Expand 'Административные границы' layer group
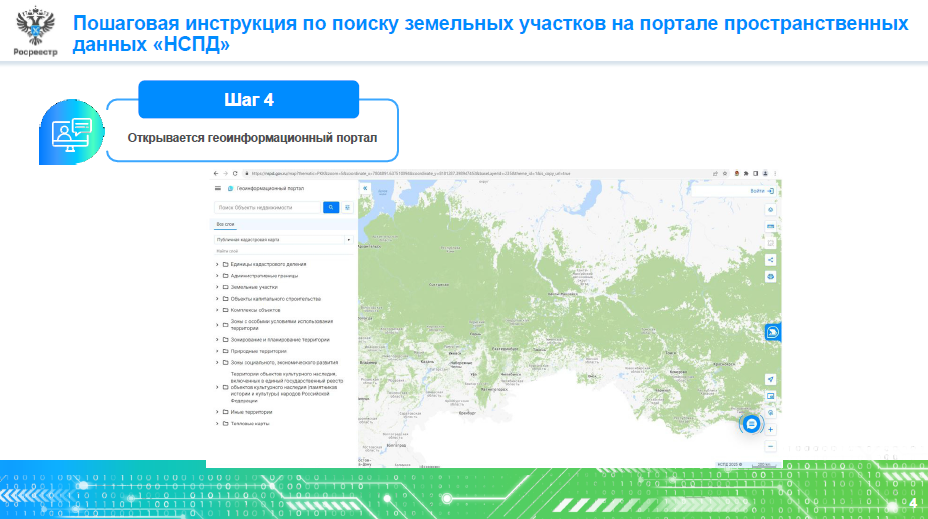Screen dimensions: 928x519 point(217,276)
